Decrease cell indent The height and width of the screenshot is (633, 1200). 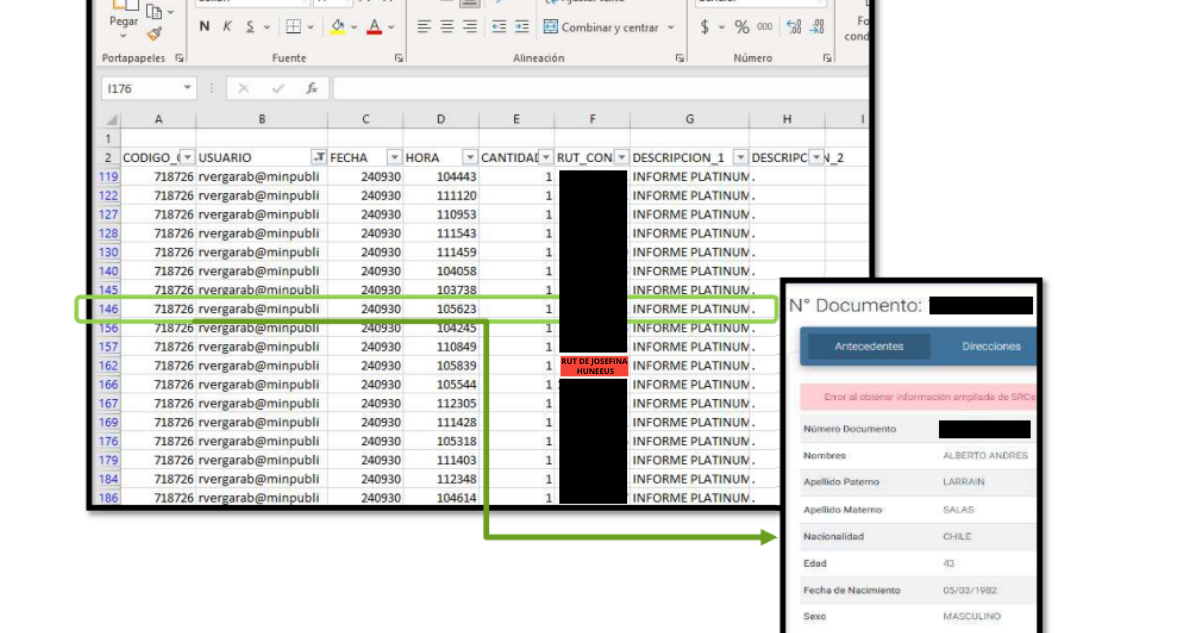498,27
